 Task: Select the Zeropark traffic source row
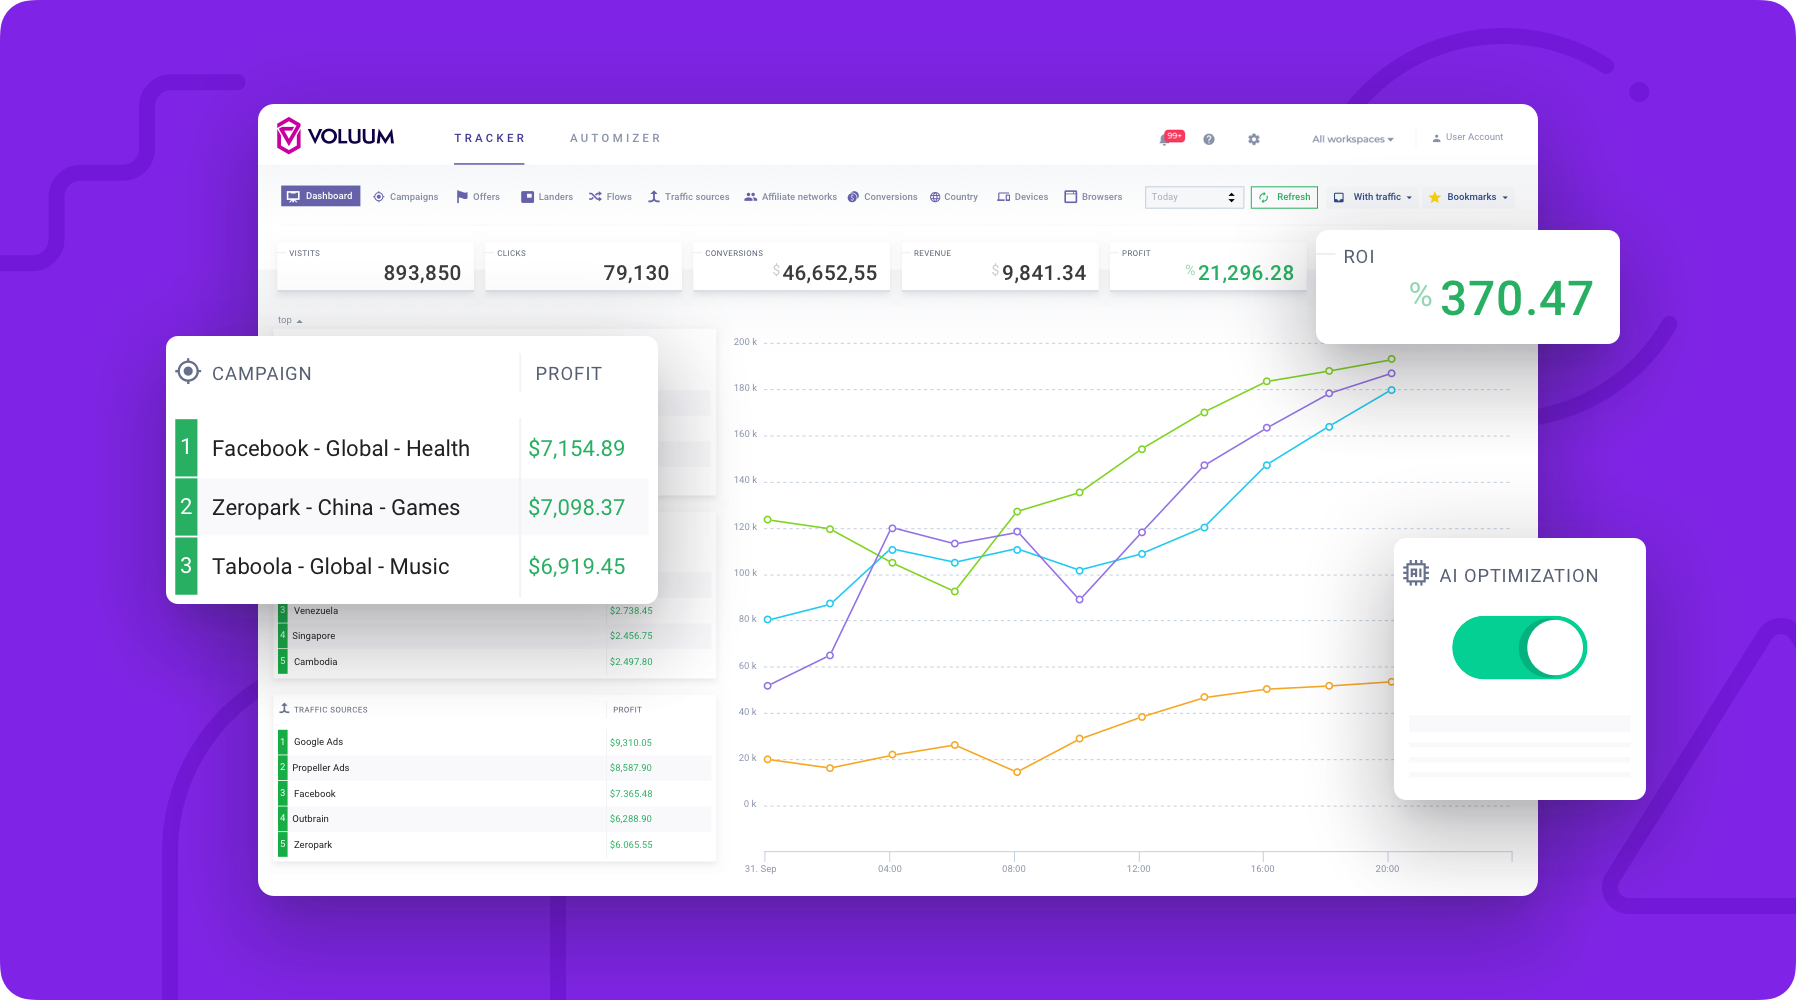coord(495,845)
